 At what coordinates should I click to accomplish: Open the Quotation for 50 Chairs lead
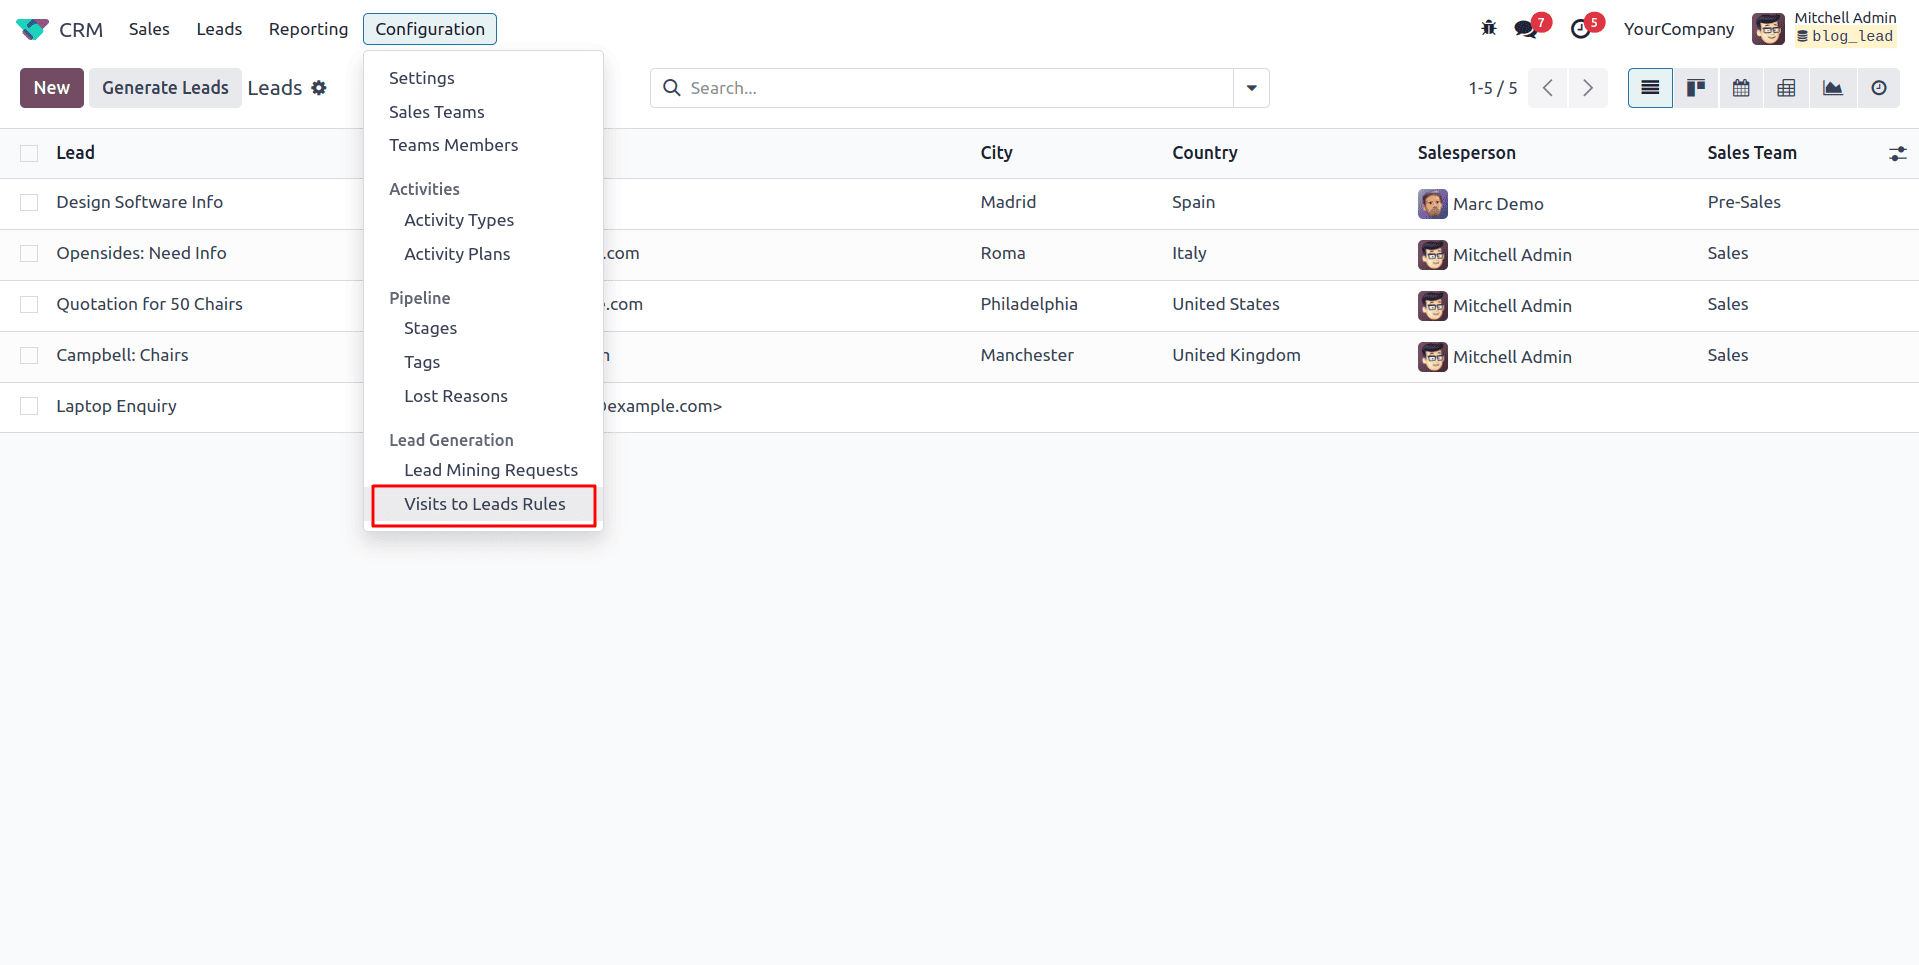tap(149, 304)
